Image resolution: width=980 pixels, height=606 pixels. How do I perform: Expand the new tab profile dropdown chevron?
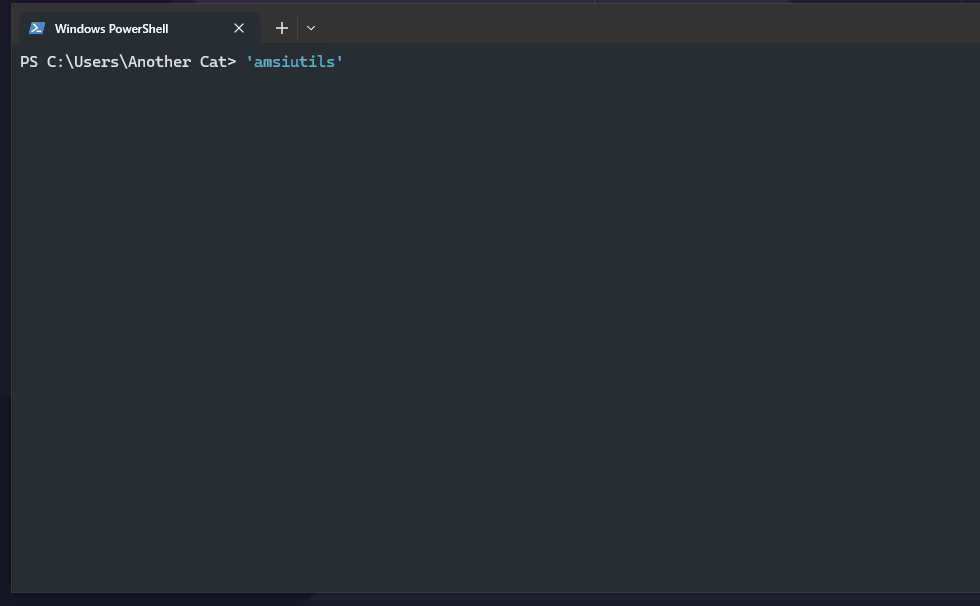pyautogui.click(x=311, y=28)
